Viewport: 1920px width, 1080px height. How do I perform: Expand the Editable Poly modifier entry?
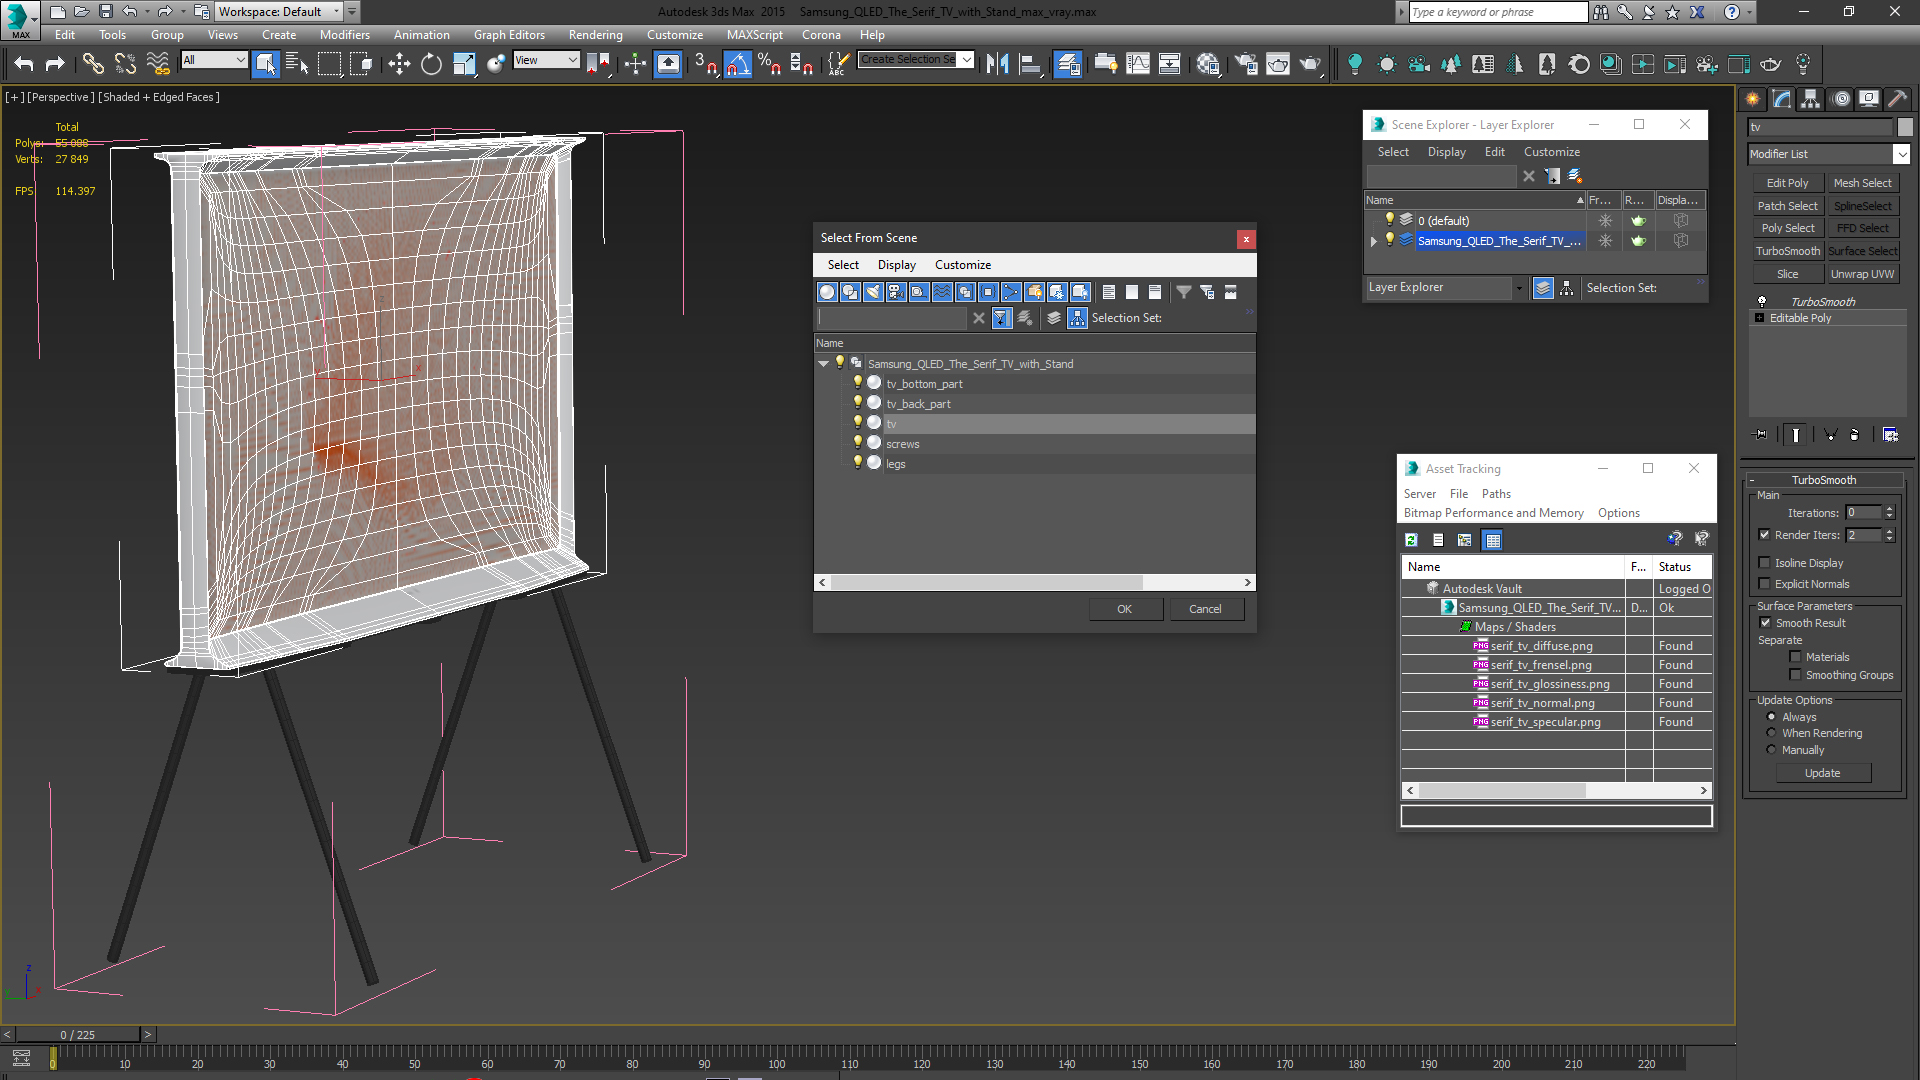coord(1759,318)
